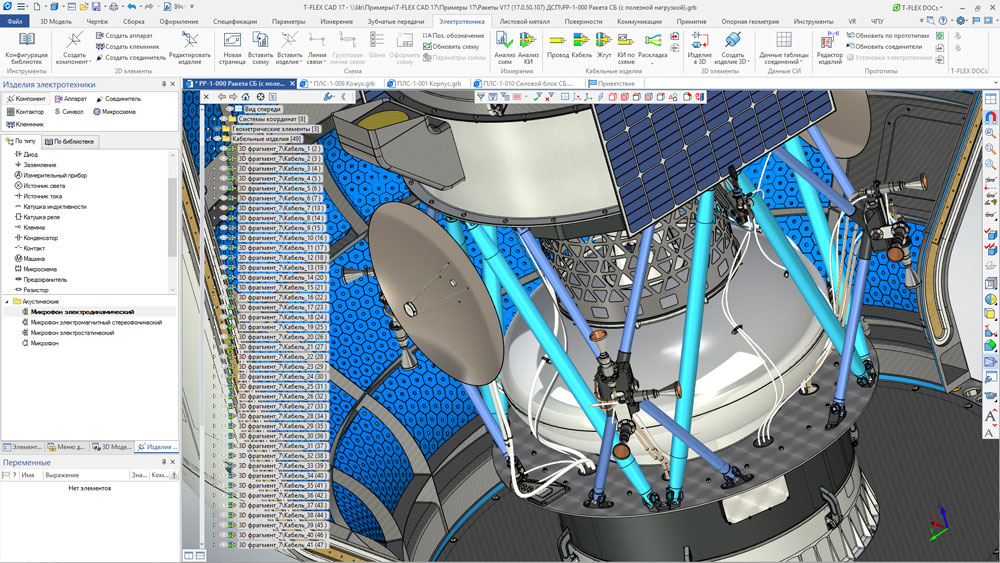1000x563 pixels.
Task: Click Обновить схему in the ribbon
Action: [x=451, y=47]
